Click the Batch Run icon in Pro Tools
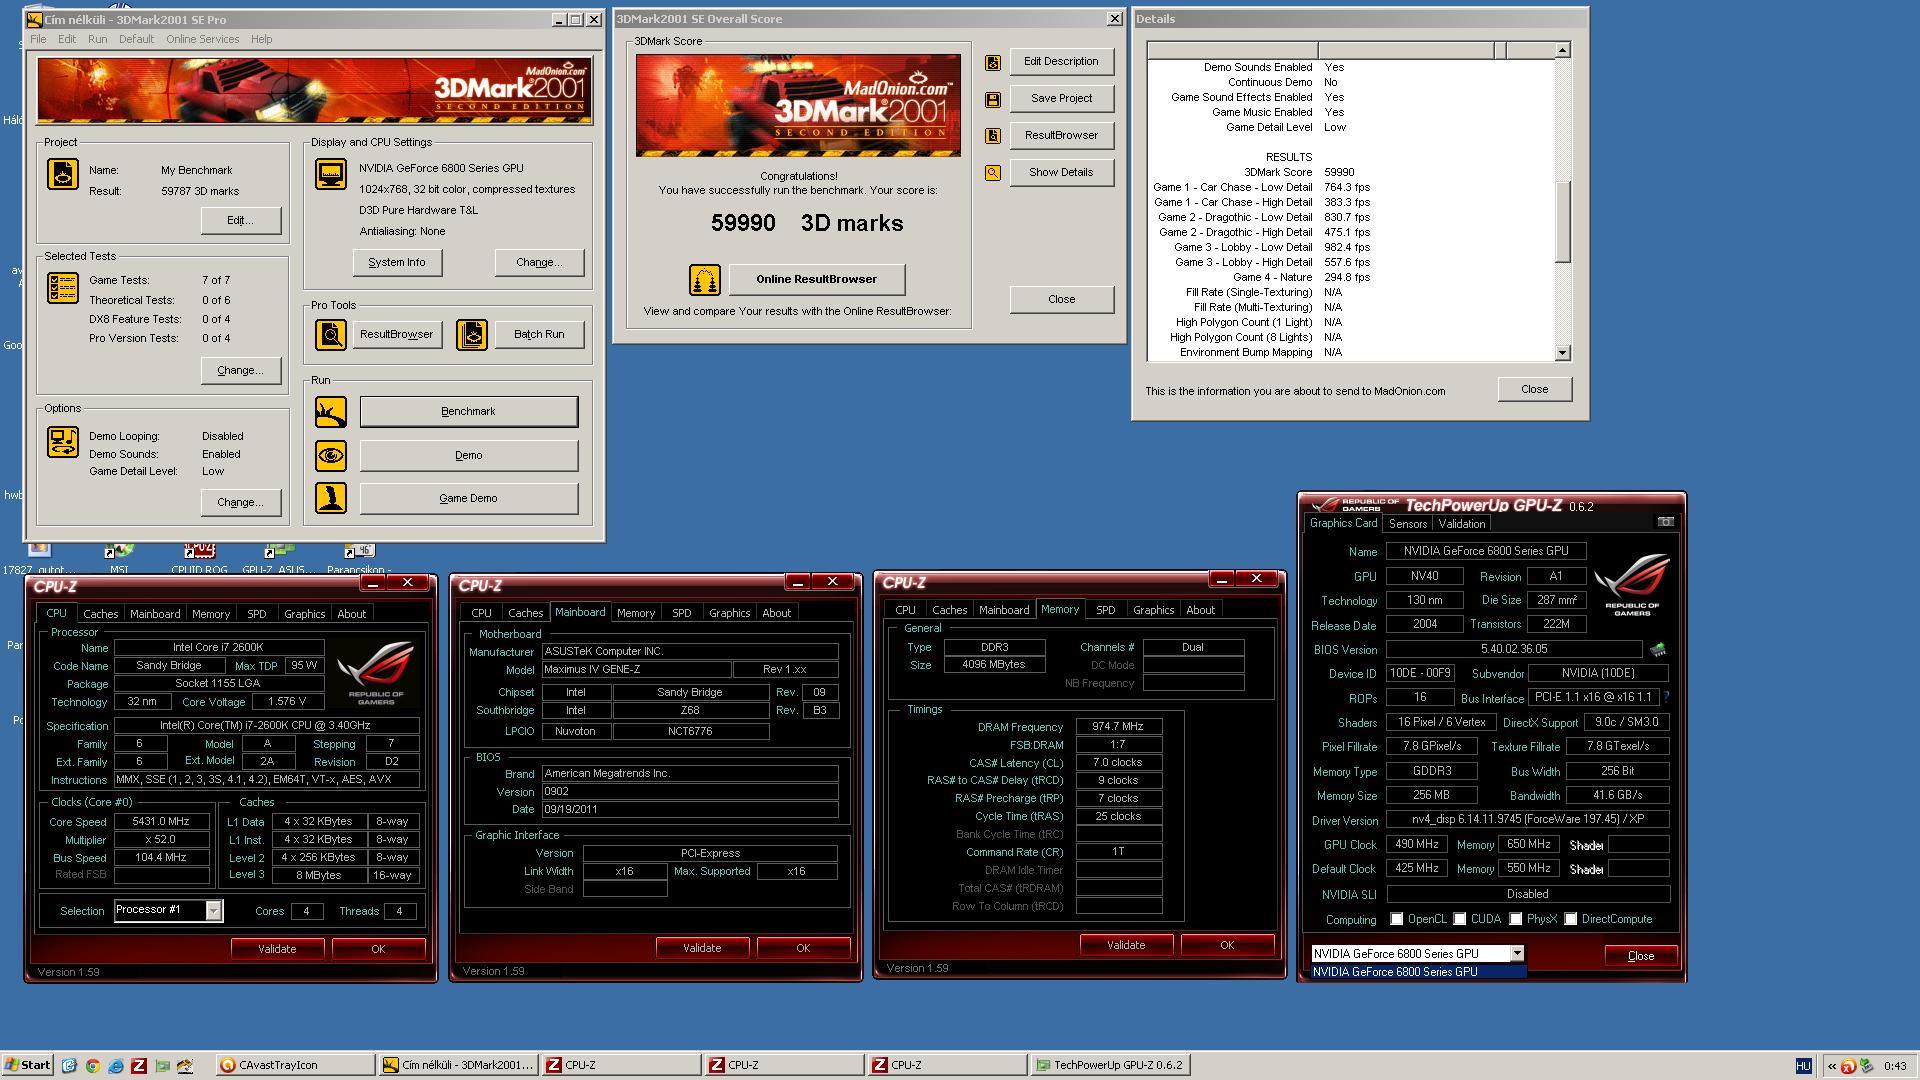Viewport: 1920px width, 1080px height. [x=472, y=335]
